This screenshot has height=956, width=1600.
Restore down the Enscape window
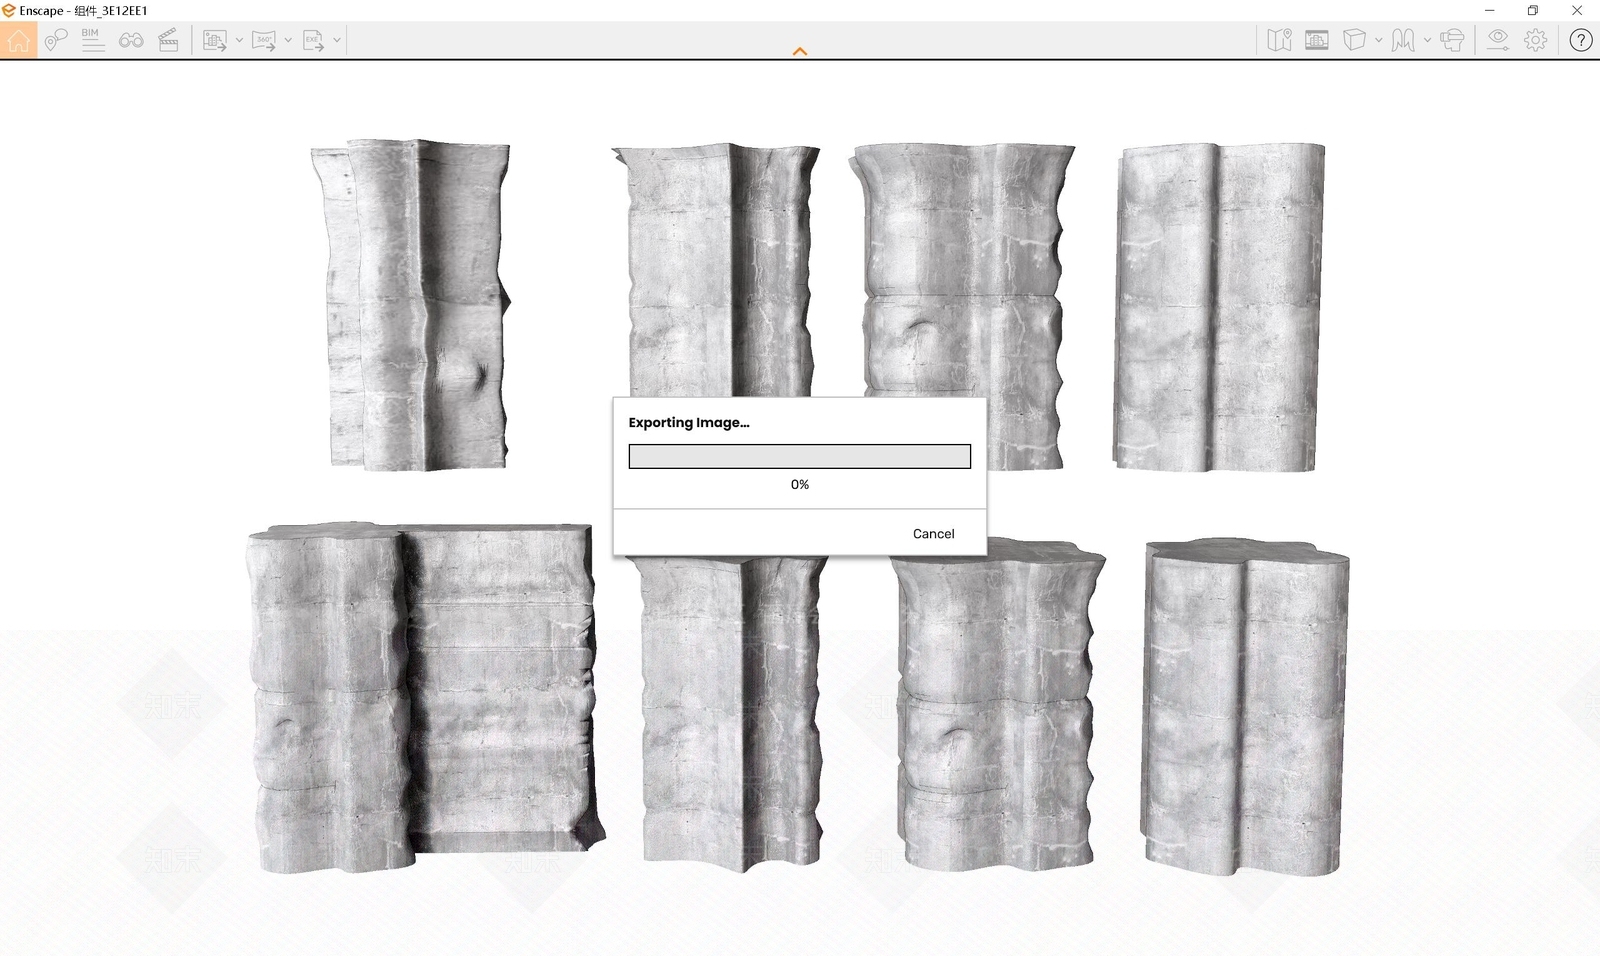tap(1533, 10)
